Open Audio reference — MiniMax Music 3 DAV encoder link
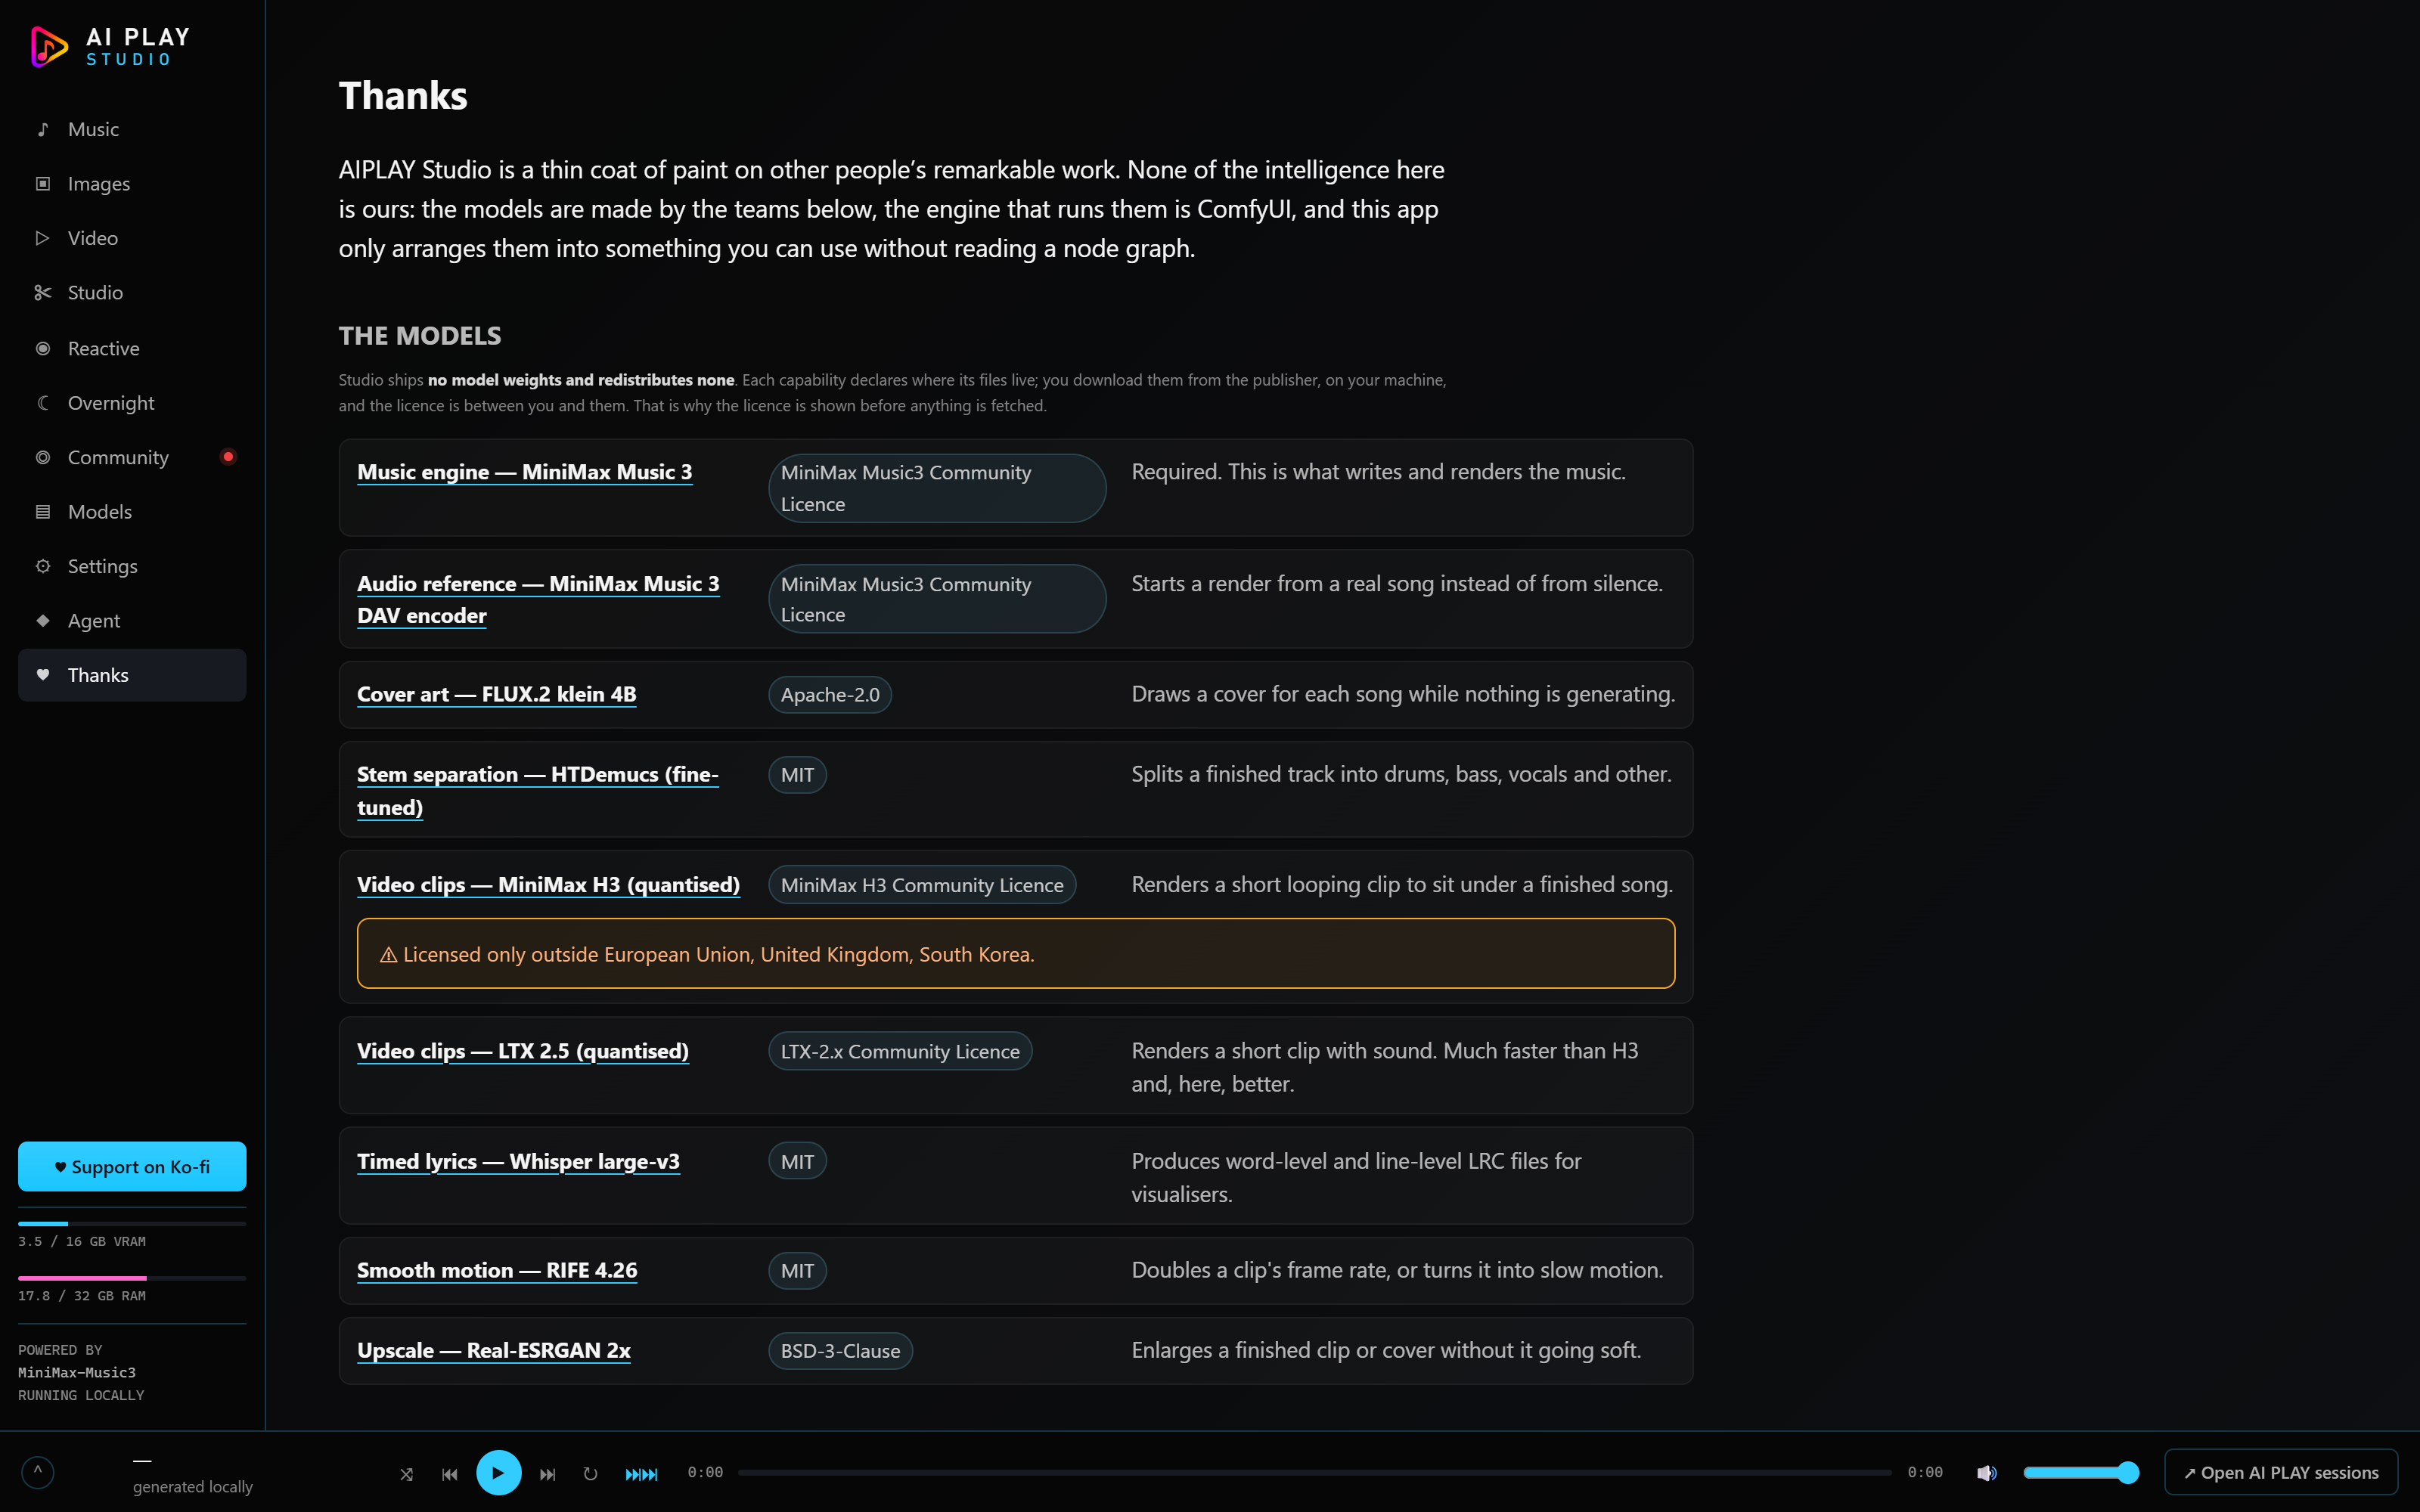Screen dimensions: 2420x1512 [538, 599]
